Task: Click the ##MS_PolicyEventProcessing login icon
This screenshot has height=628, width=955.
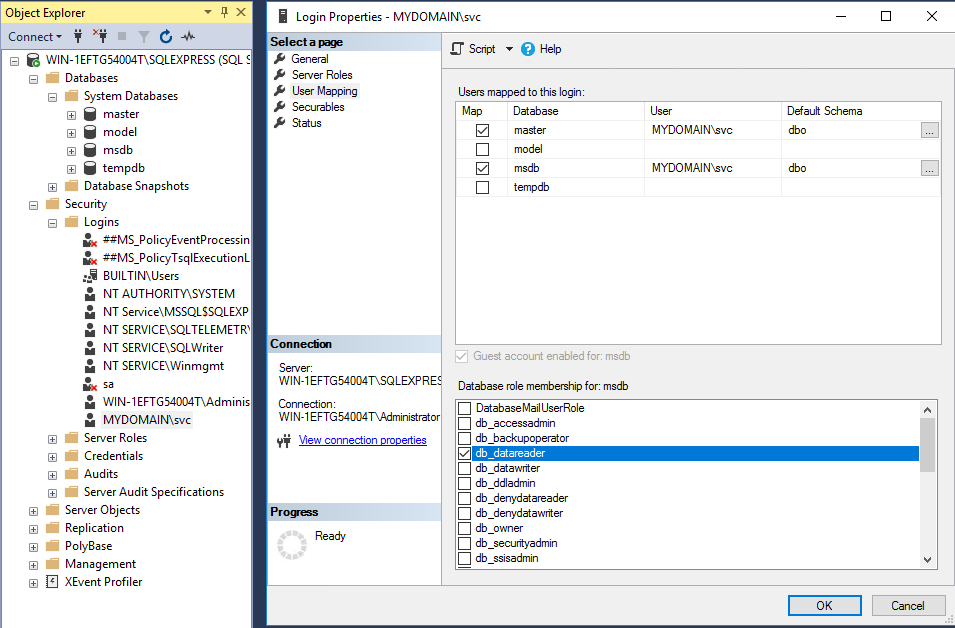Action: tap(90, 240)
